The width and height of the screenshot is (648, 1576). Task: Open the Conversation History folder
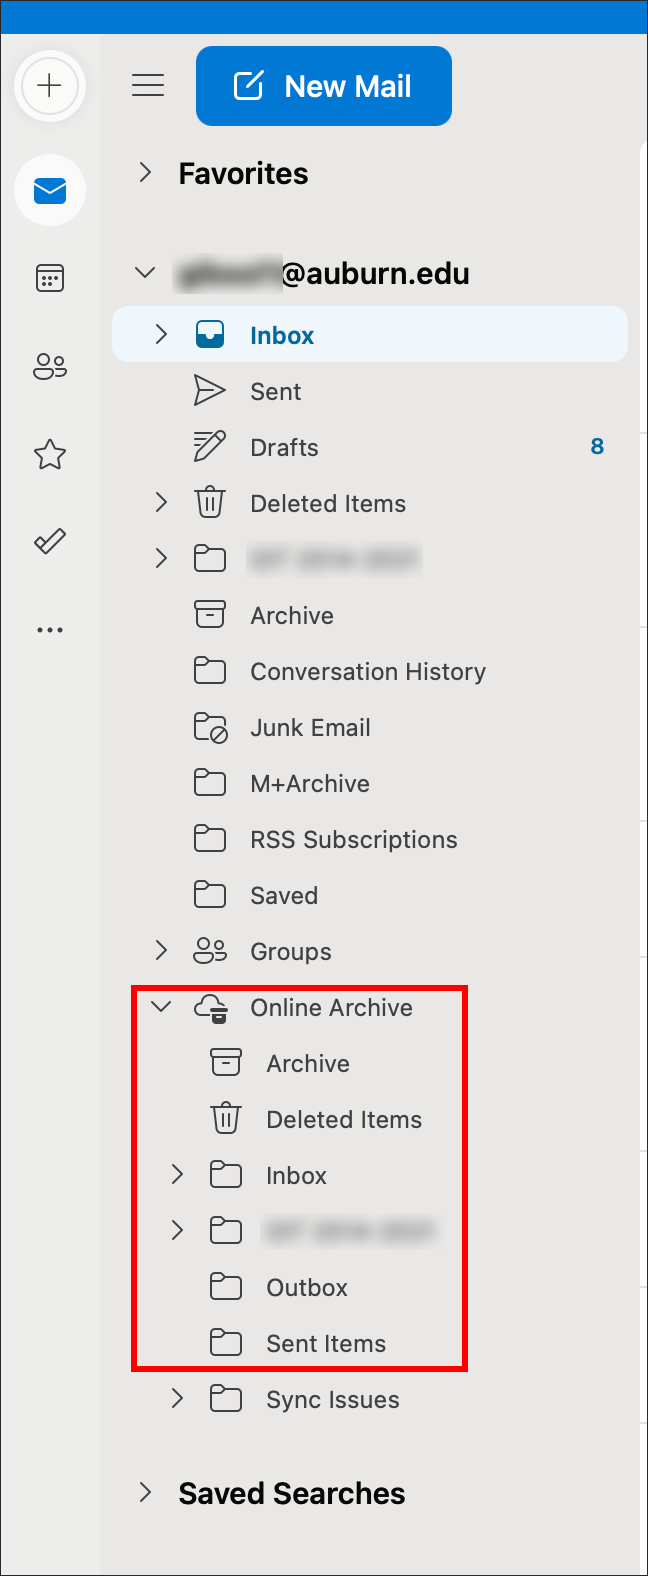368,672
